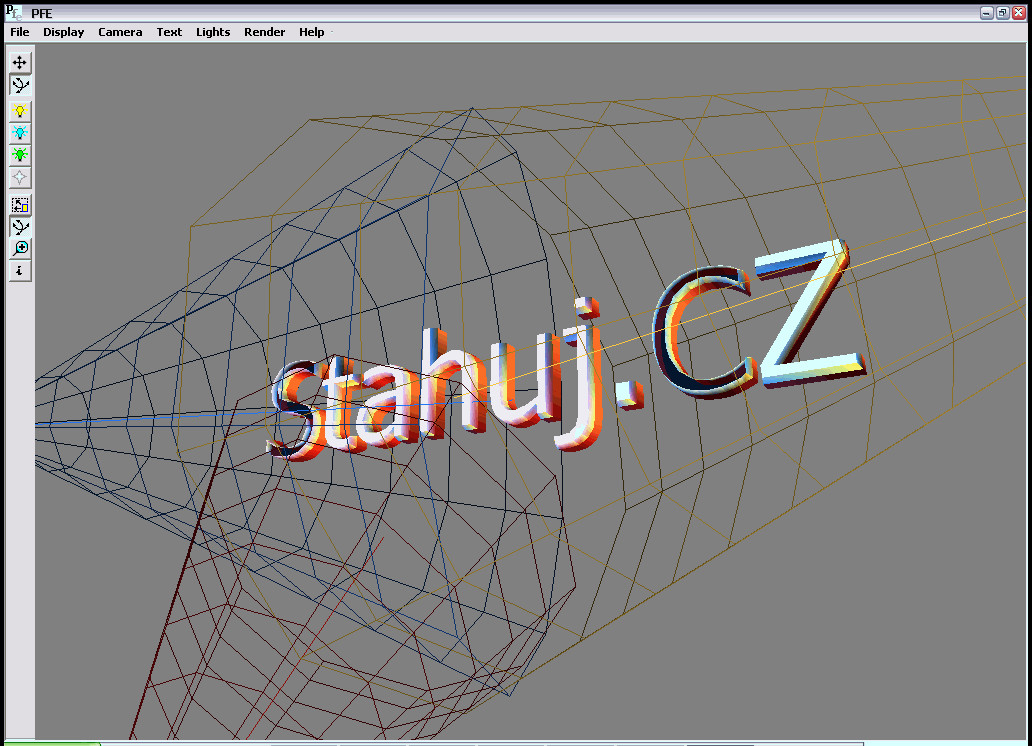
Task: Open the Display menu
Action: coord(64,32)
